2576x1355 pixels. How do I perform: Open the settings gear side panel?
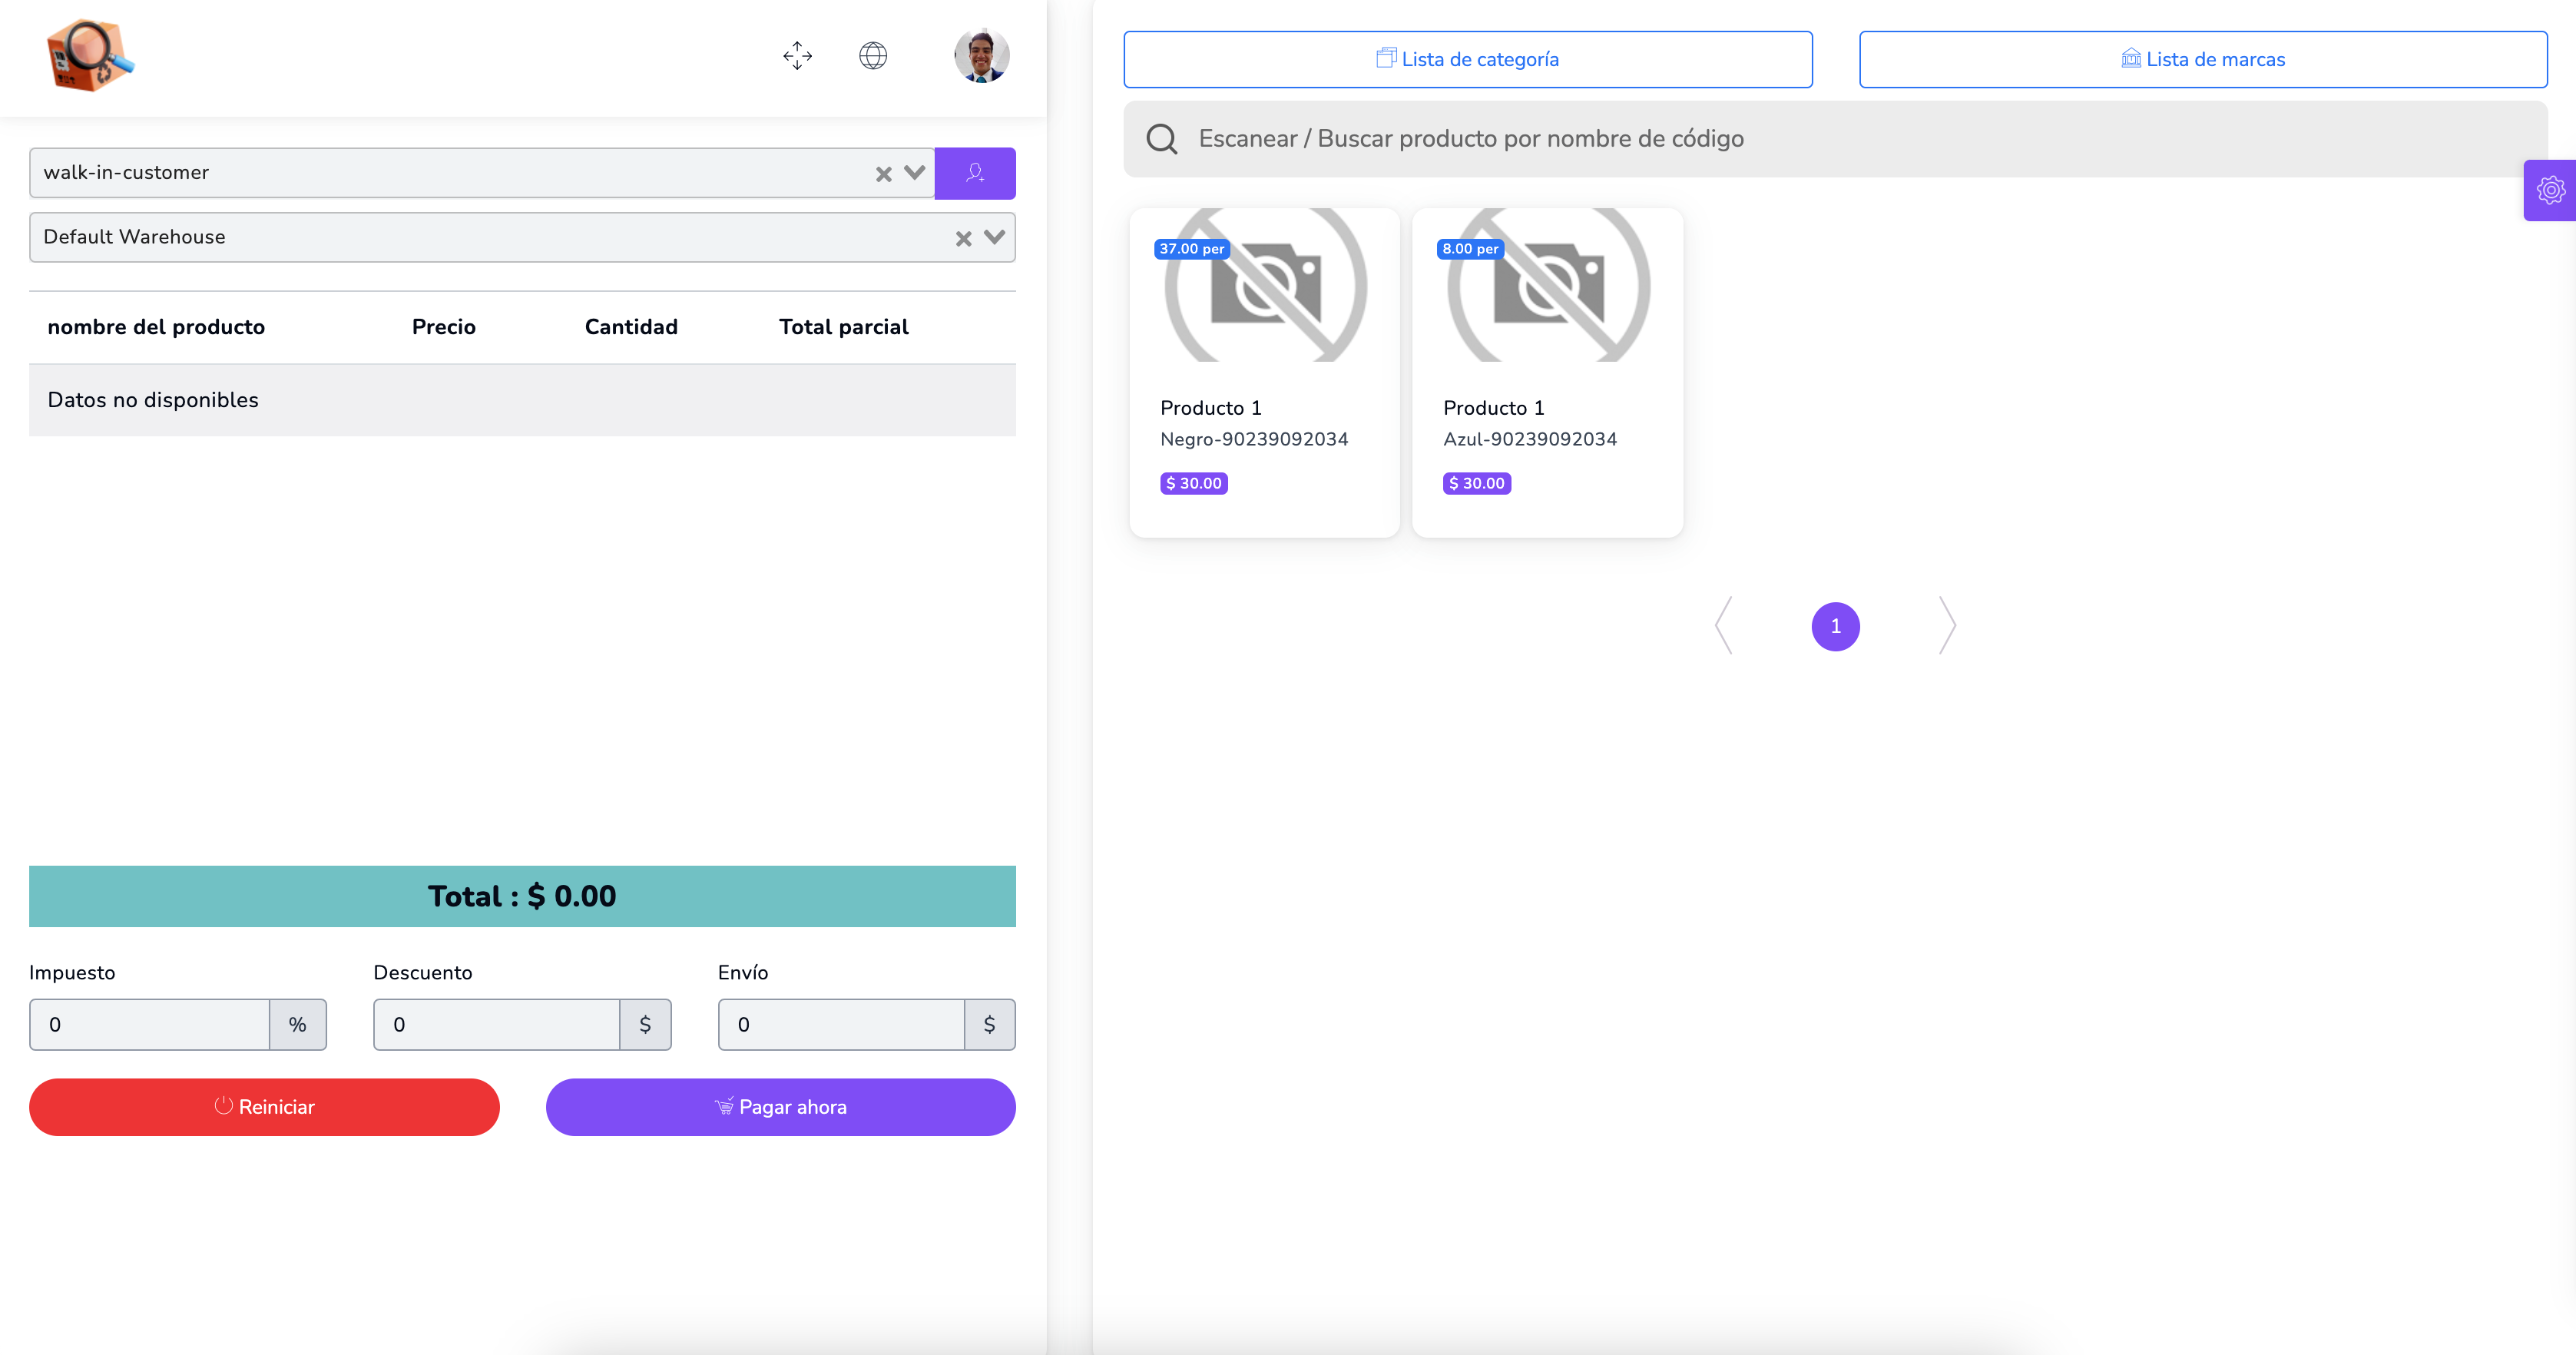coord(2550,190)
